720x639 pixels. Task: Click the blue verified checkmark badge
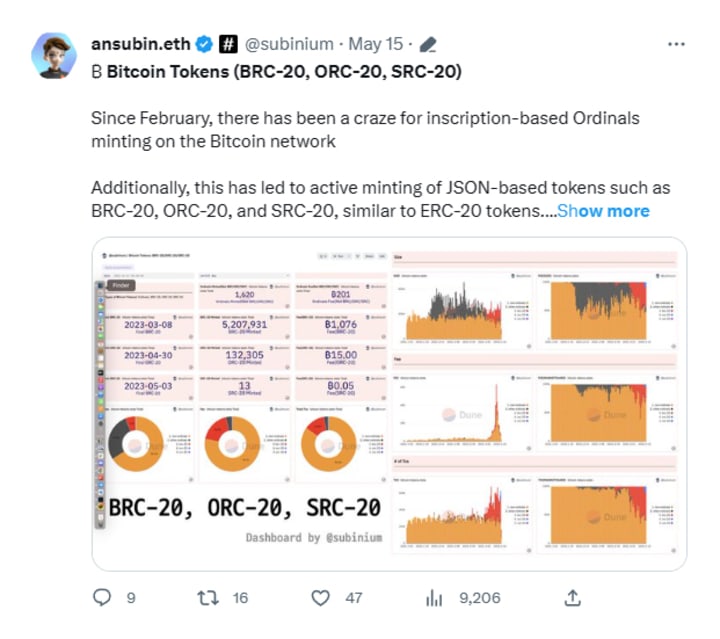[x=204, y=44]
